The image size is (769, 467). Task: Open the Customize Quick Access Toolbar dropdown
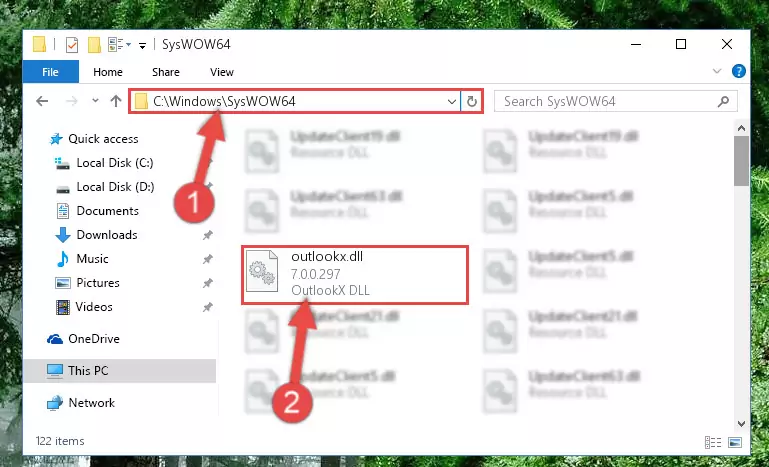point(142,46)
